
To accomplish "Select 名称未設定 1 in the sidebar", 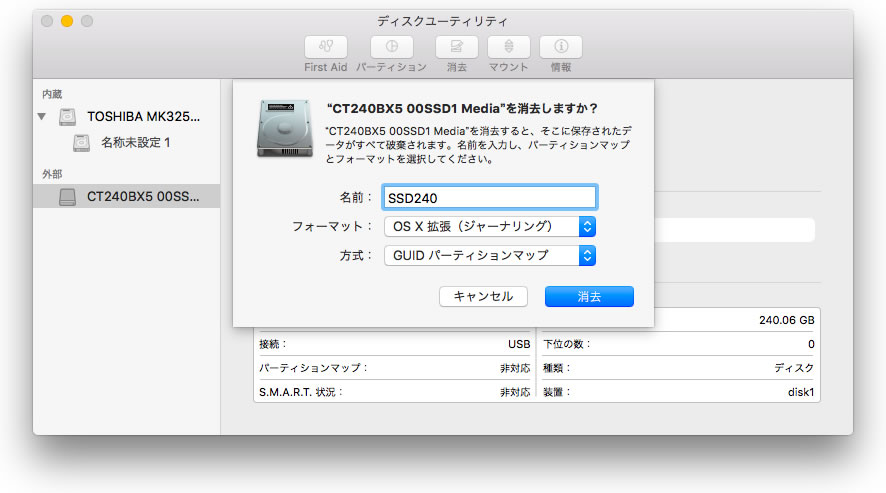I will (x=135, y=143).
